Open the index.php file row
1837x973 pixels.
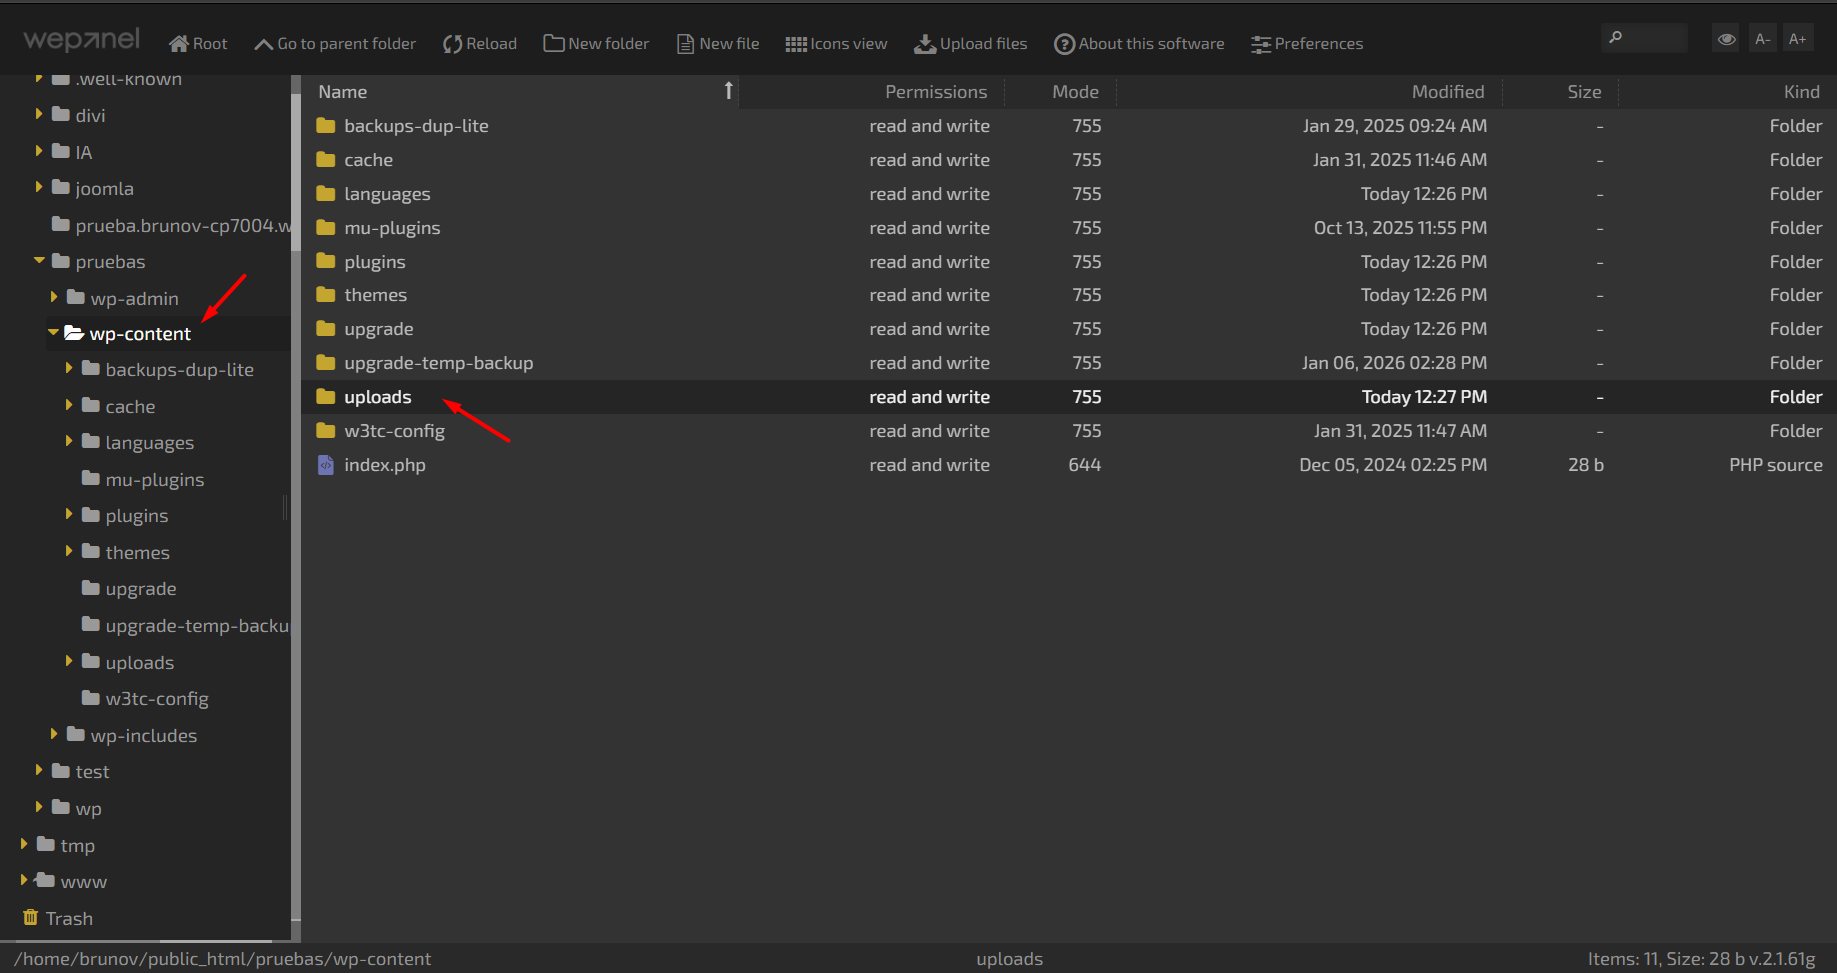click(x=385, y=465)
